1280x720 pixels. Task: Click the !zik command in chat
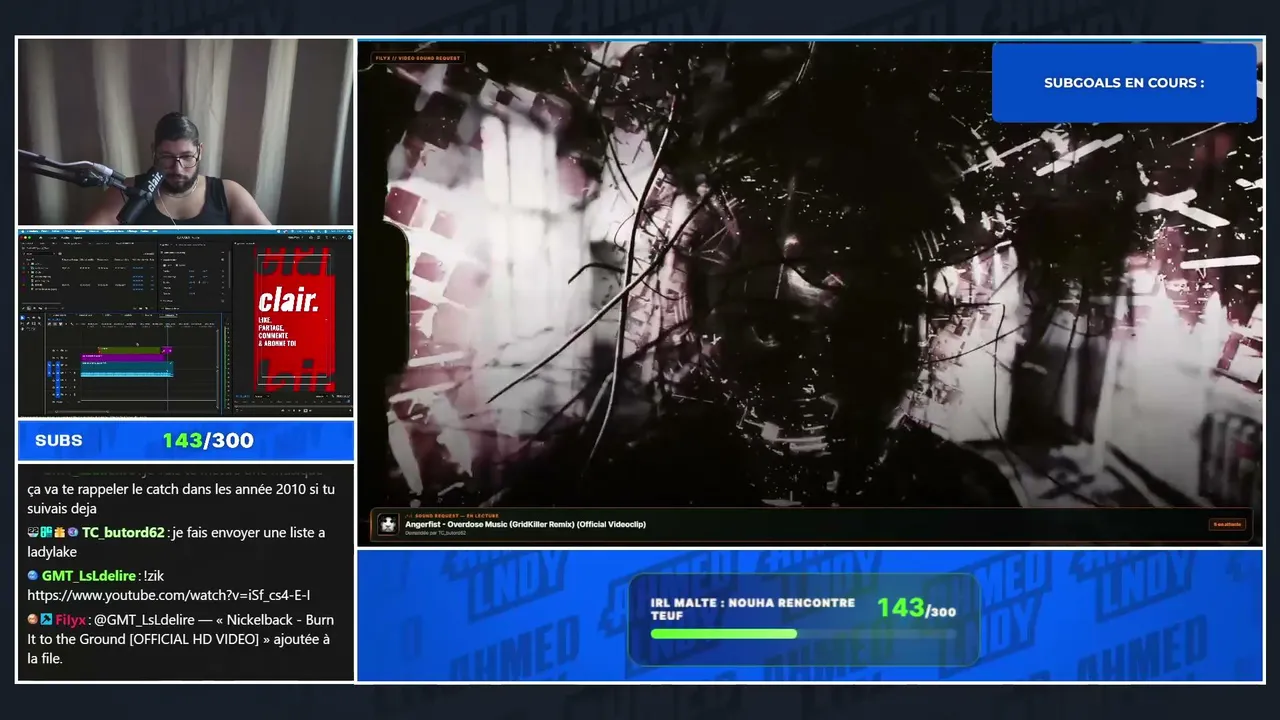coord(155,576)
